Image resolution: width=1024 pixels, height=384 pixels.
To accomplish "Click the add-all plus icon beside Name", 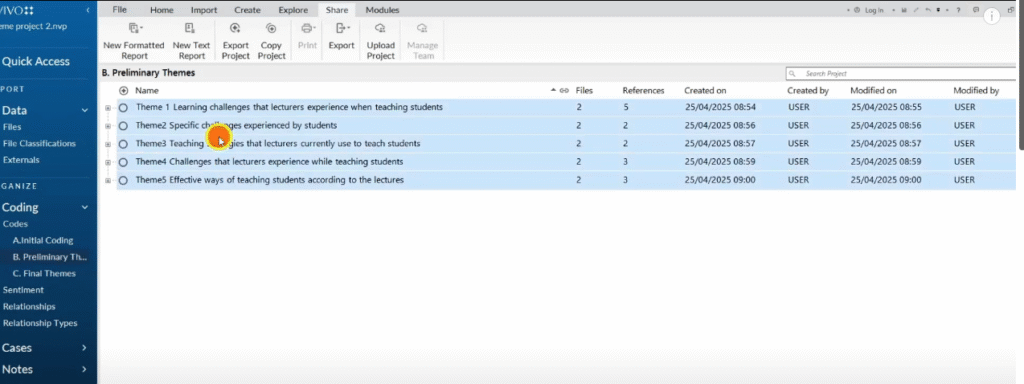I will tap(123, 91).
